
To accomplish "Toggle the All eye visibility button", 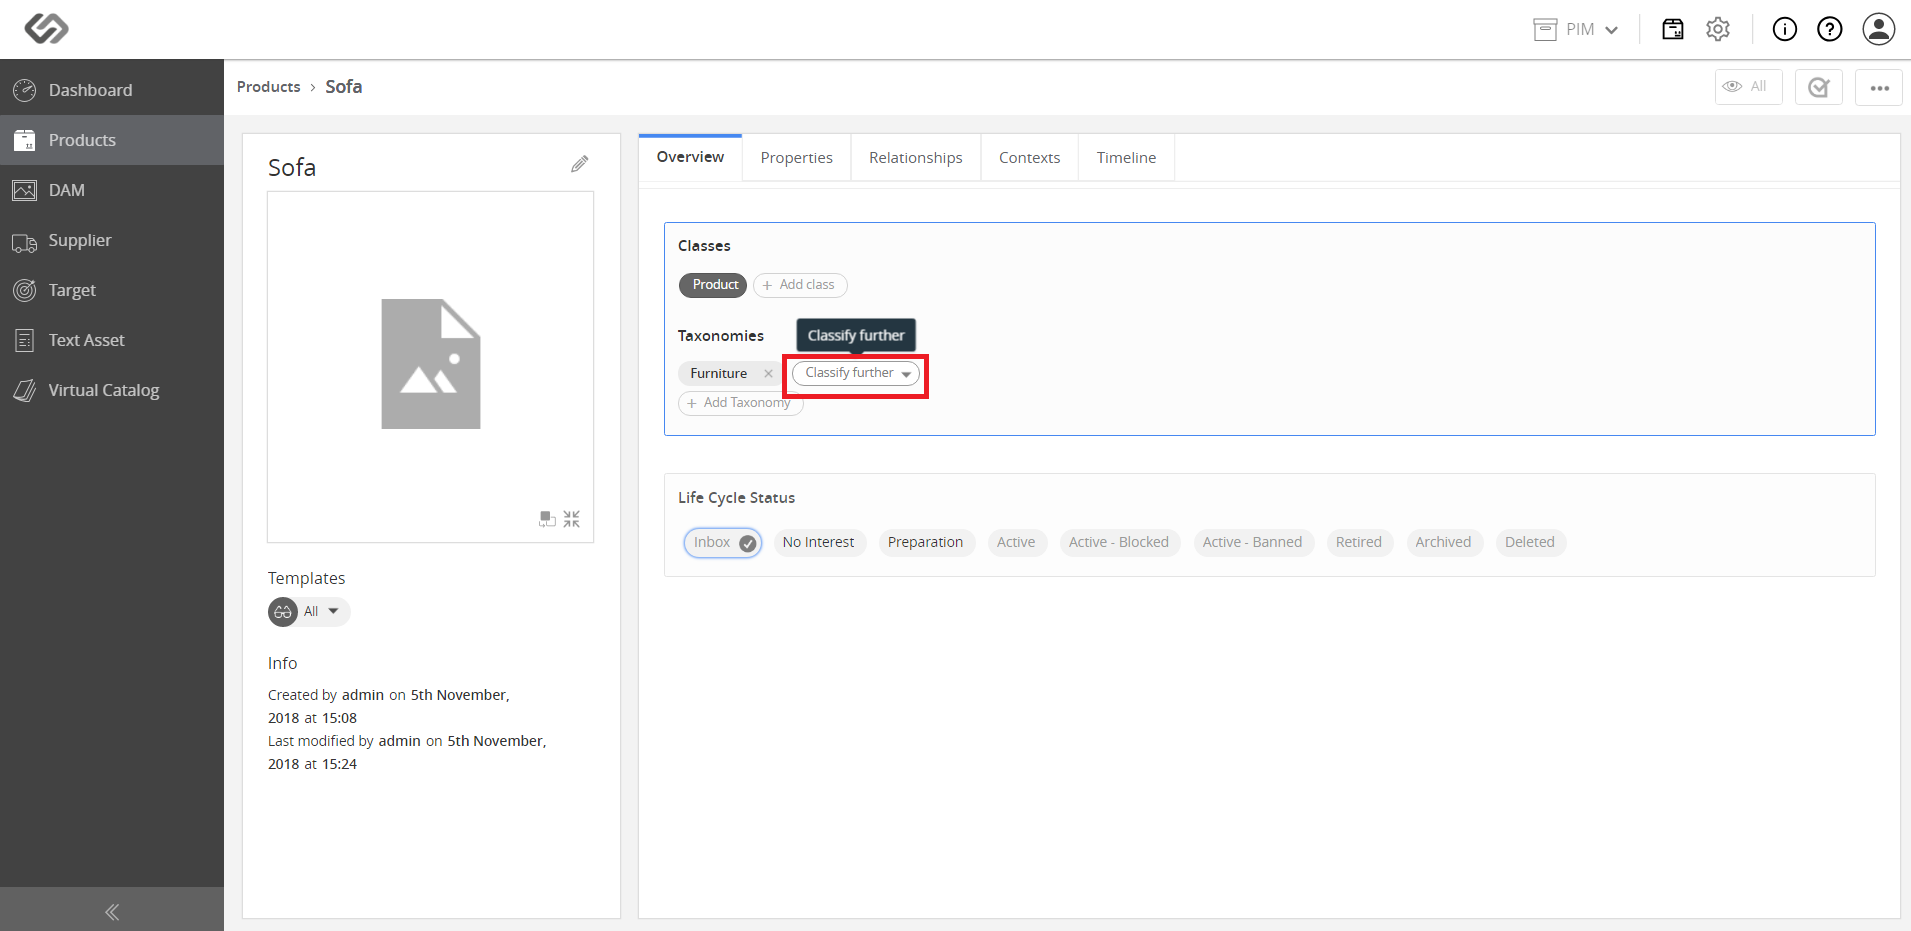I will [x=1748, y=87].
